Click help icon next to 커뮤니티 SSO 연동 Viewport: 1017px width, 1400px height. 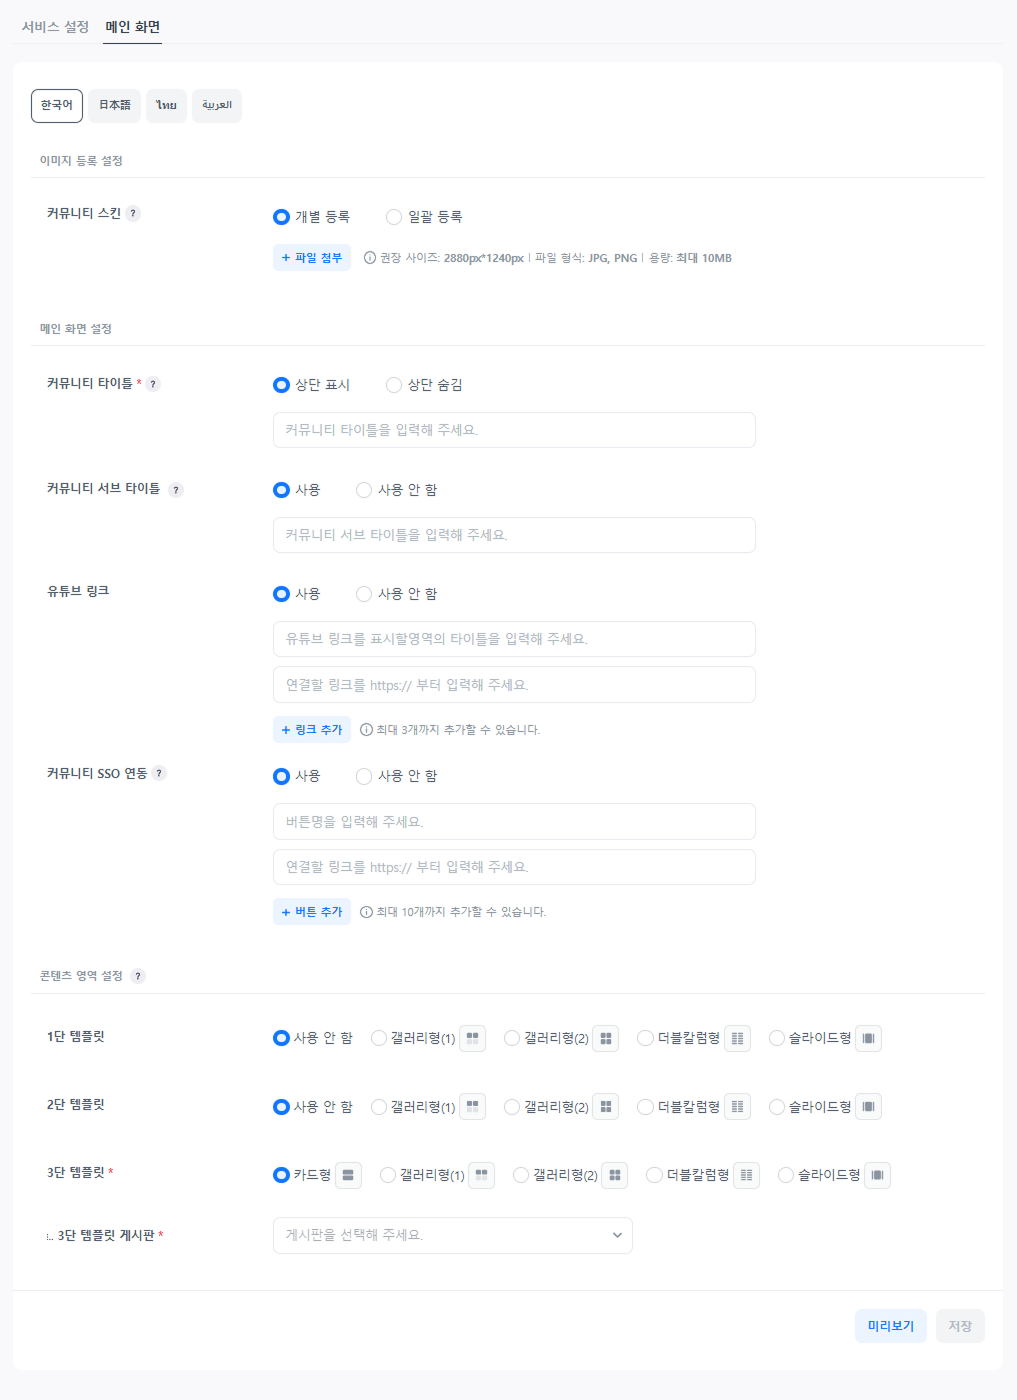(159, 773)
